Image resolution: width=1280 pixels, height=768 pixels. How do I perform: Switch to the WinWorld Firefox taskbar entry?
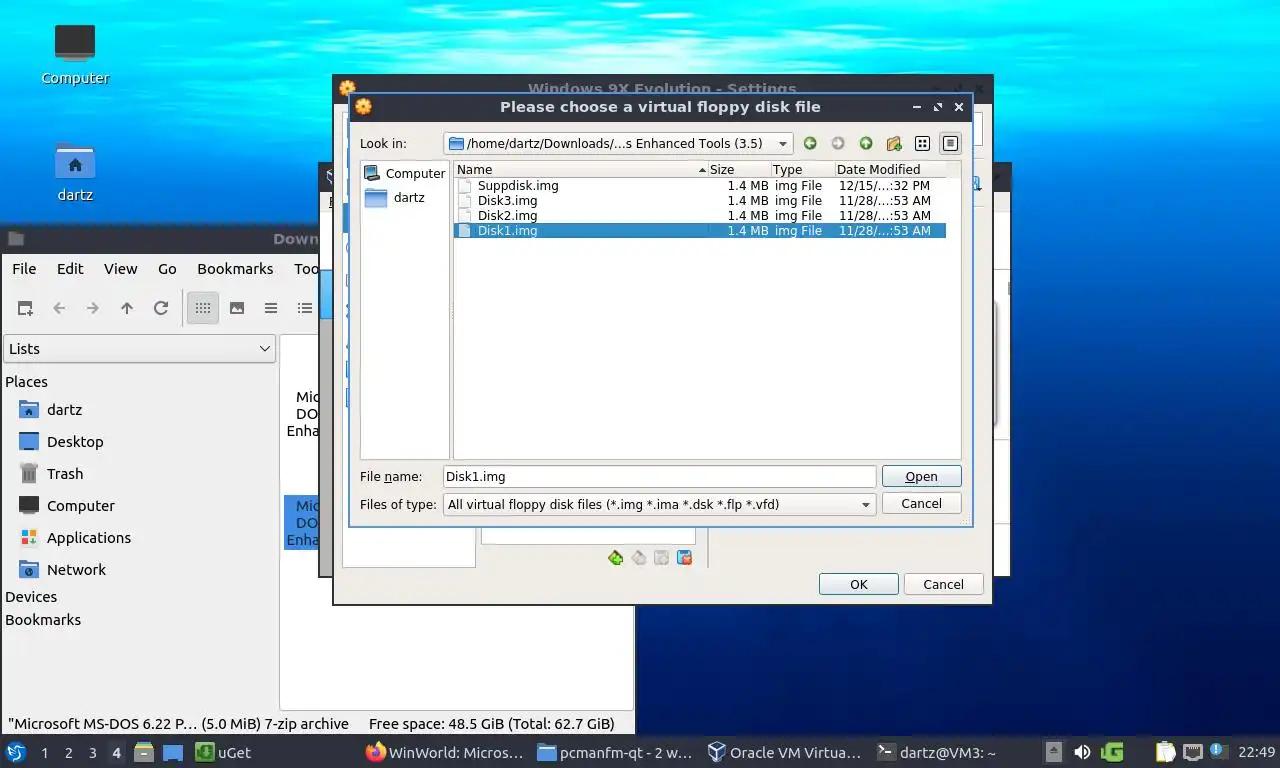[x=445, y=752]
